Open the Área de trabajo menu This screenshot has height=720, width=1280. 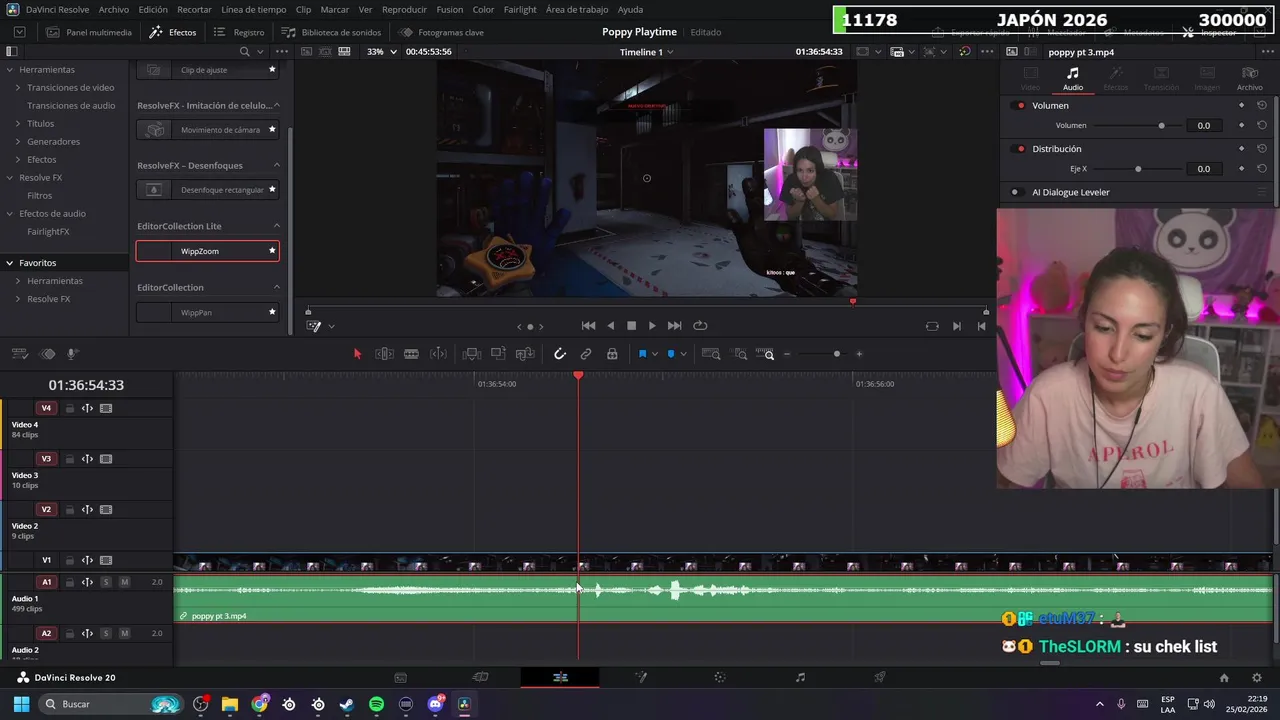(x=577, y=9)
